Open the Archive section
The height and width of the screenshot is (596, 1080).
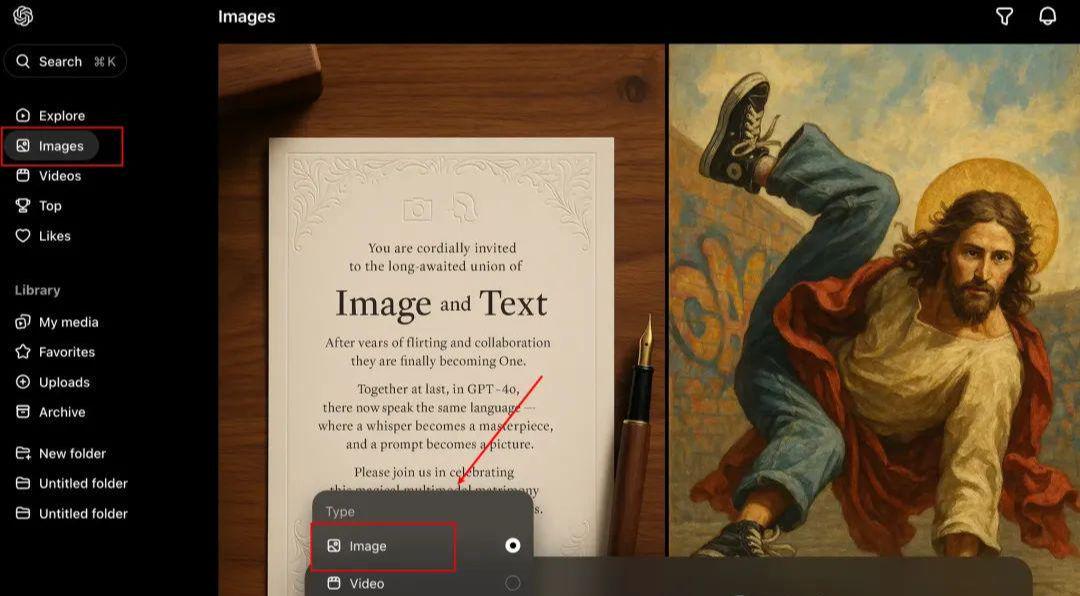[x=61, y=412]
